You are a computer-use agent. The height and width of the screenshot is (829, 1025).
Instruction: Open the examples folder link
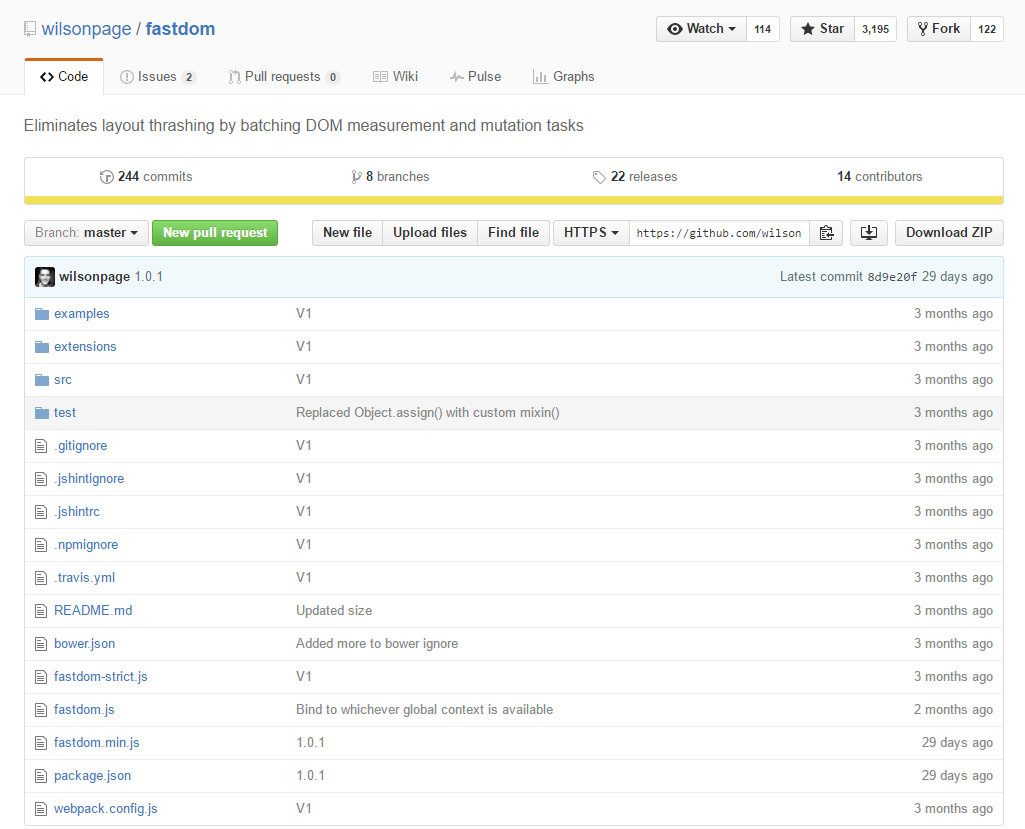(82, 314)
